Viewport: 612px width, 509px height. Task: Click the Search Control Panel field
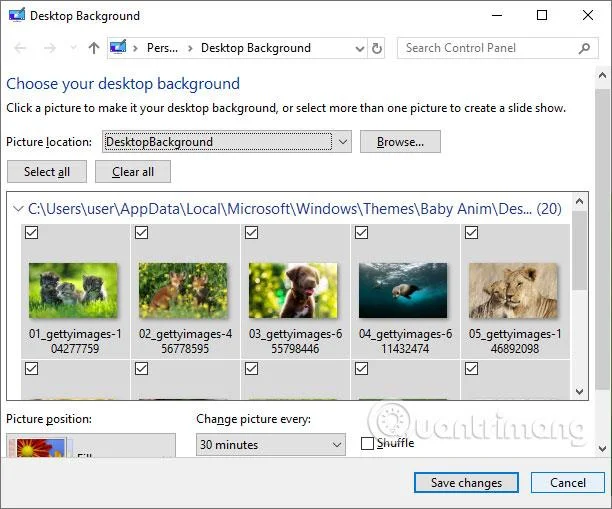(x=498, y=48)
